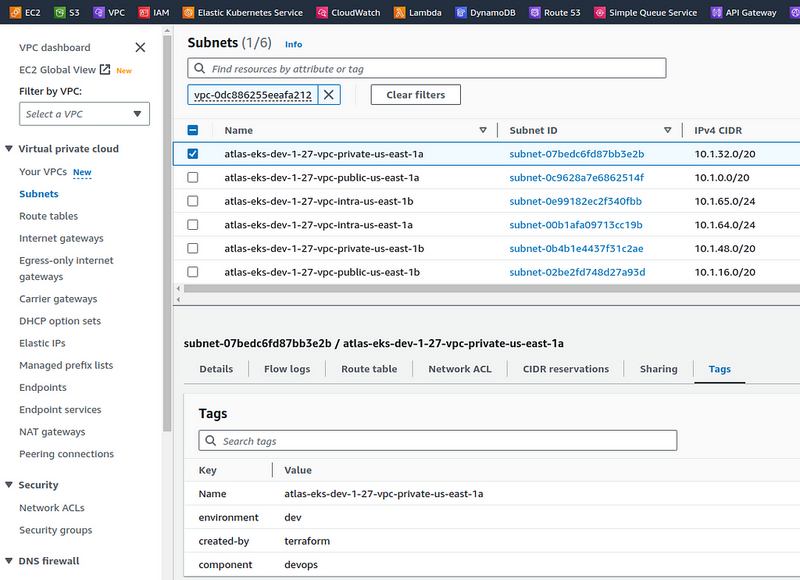Open the Select a VPC dropdown
800x580 pixels.
84,114
